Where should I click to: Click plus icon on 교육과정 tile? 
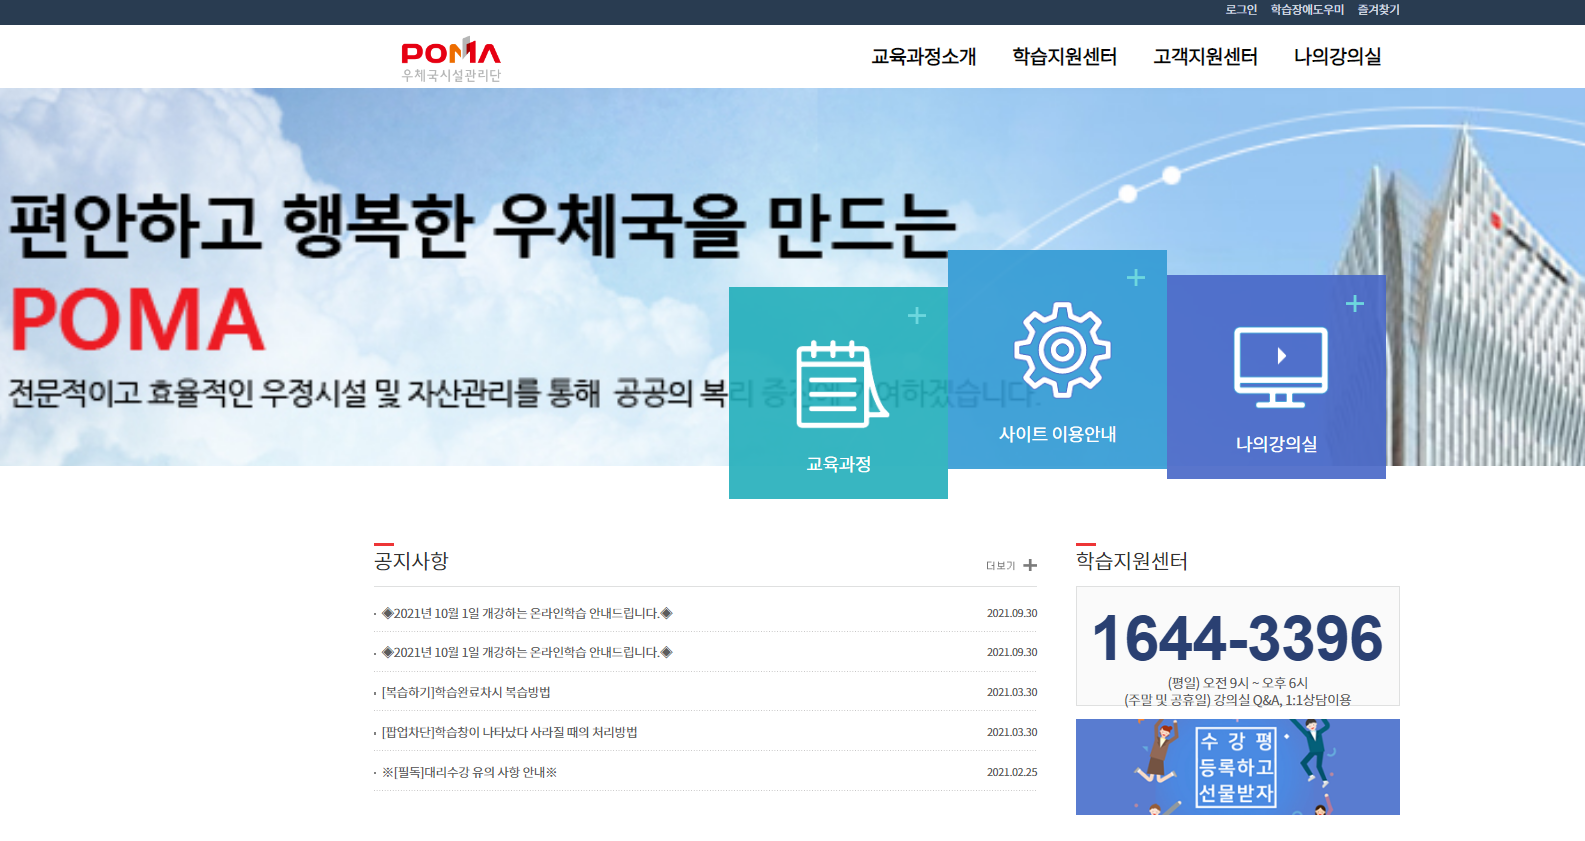[x=916, y=316]
